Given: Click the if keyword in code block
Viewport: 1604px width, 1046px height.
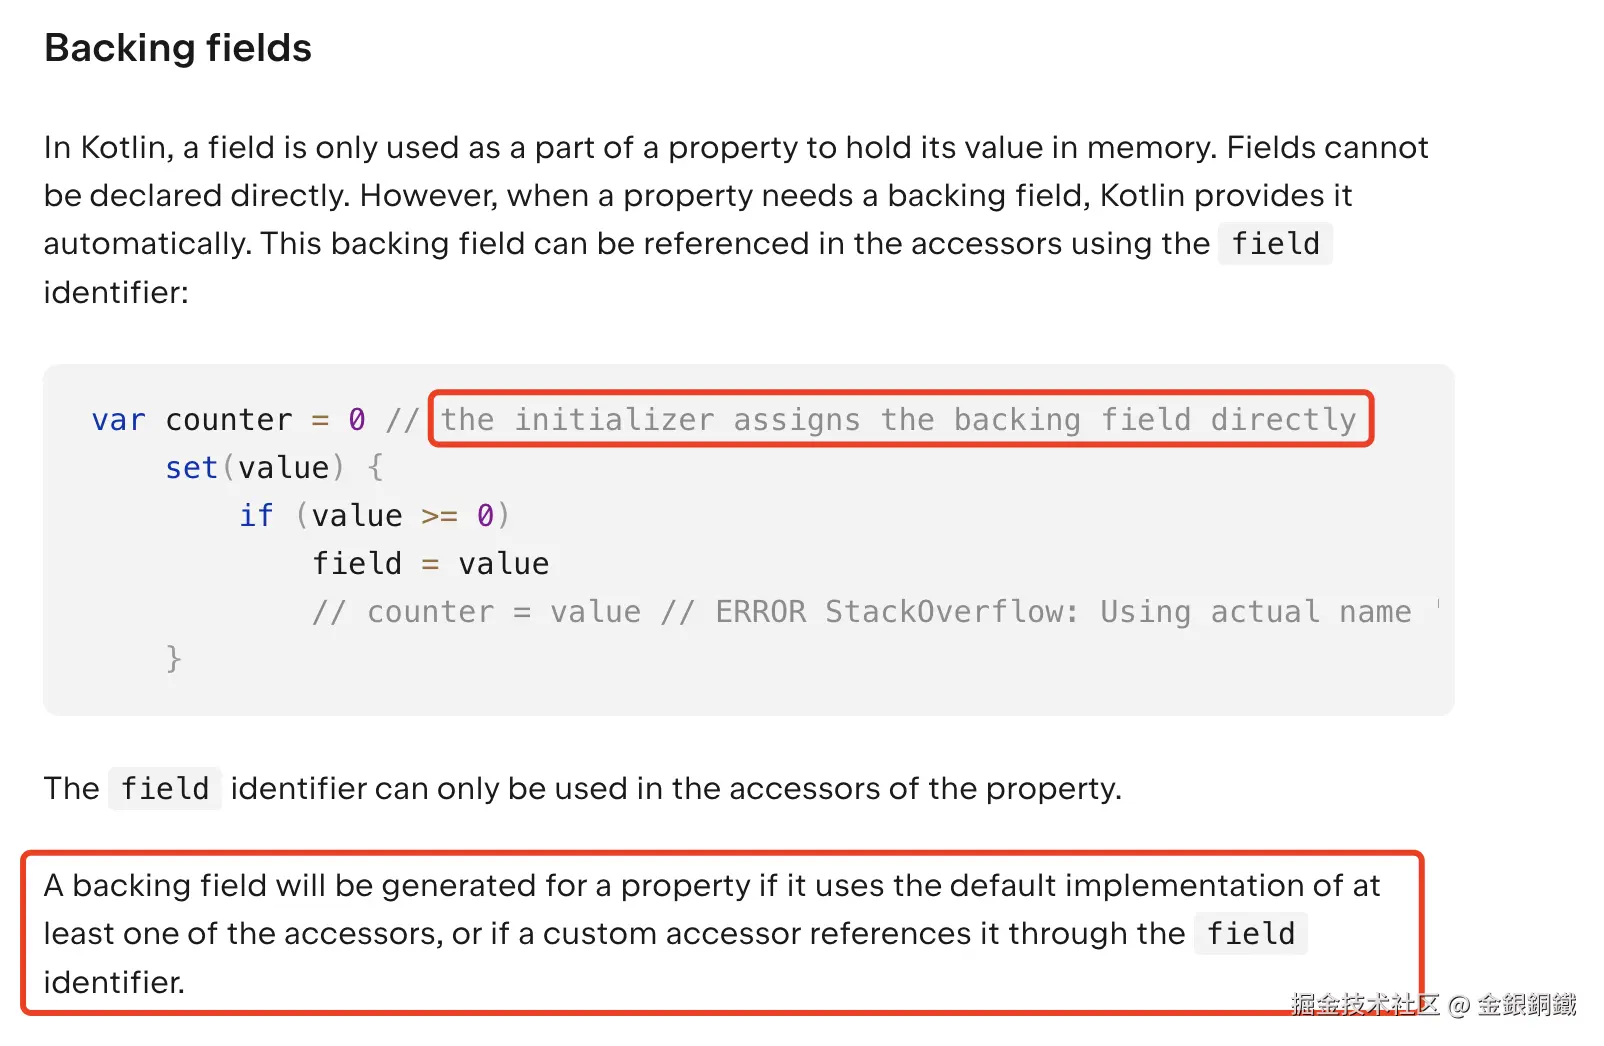Looking at the screenshot, I should coord(256,515).
